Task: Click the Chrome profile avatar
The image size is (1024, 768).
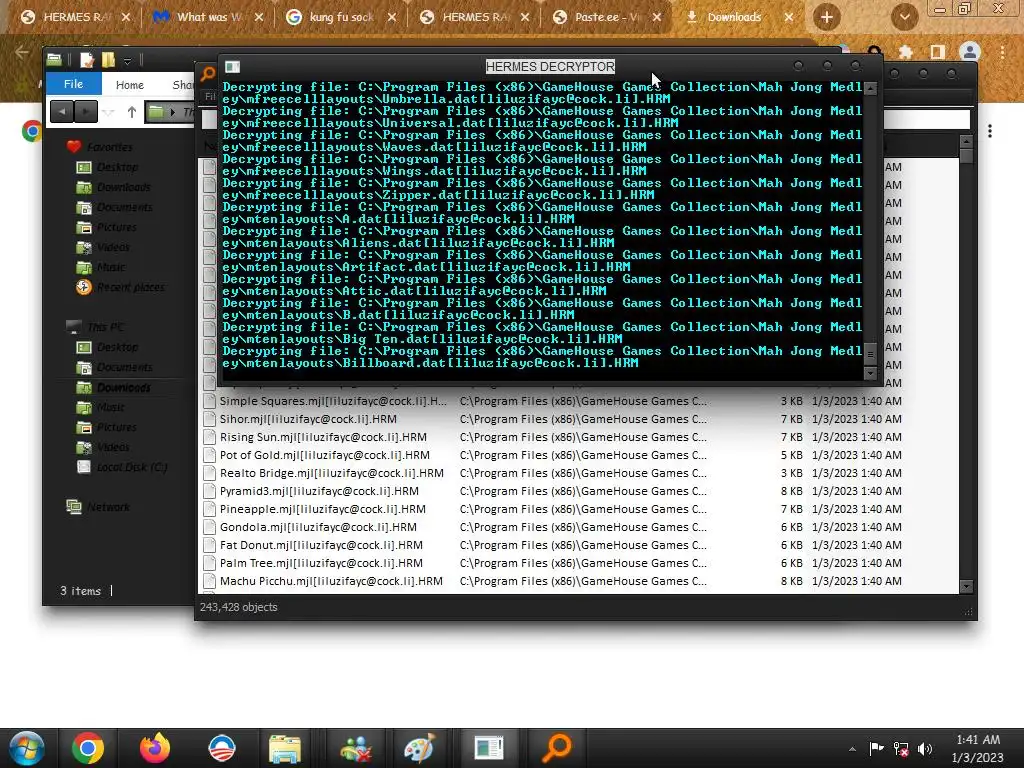Action: (x=970, y=52)
